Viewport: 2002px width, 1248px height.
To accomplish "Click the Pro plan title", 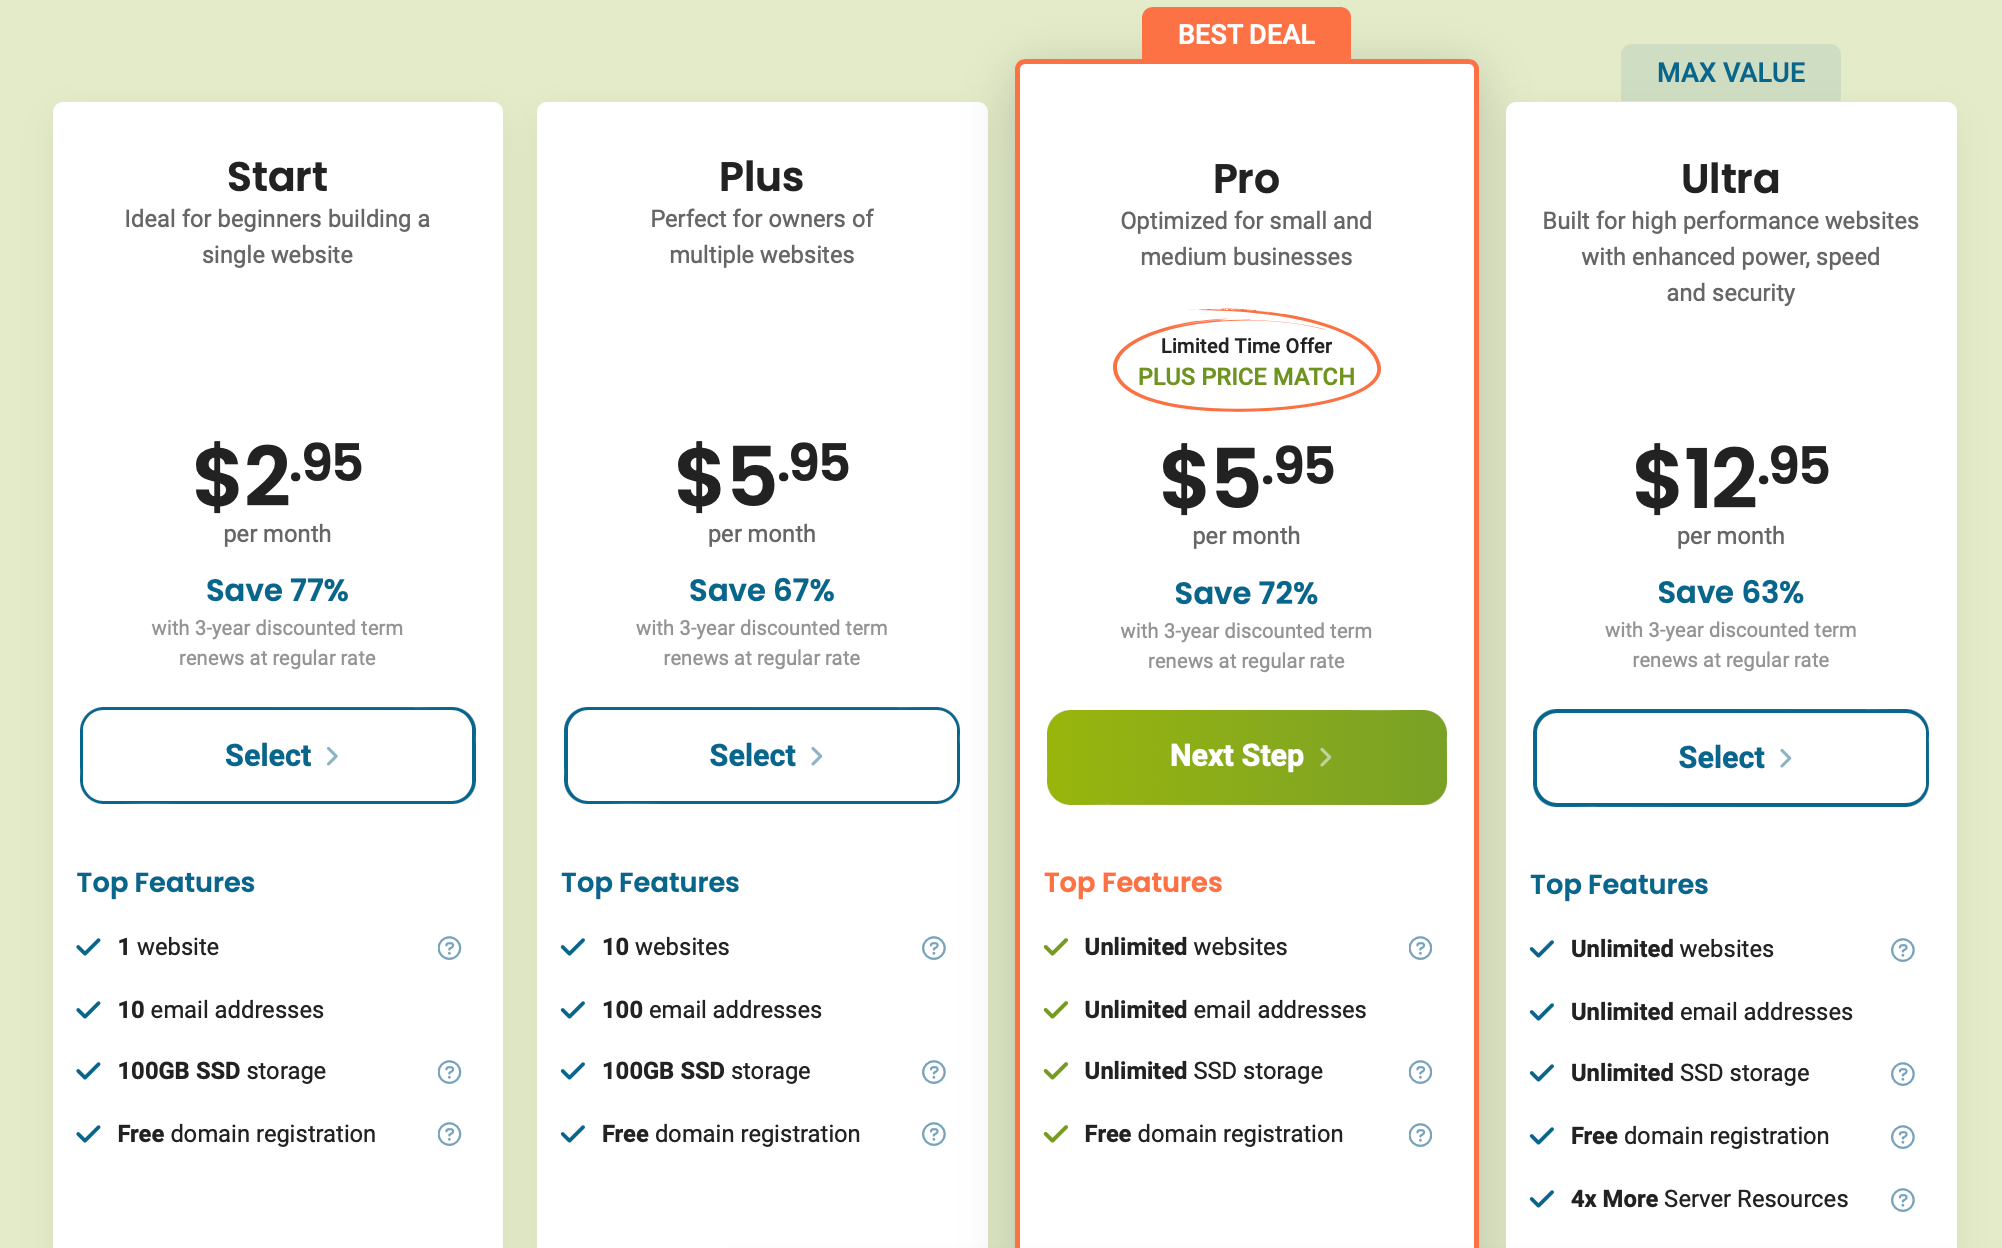I will (x=1246, y=179).
